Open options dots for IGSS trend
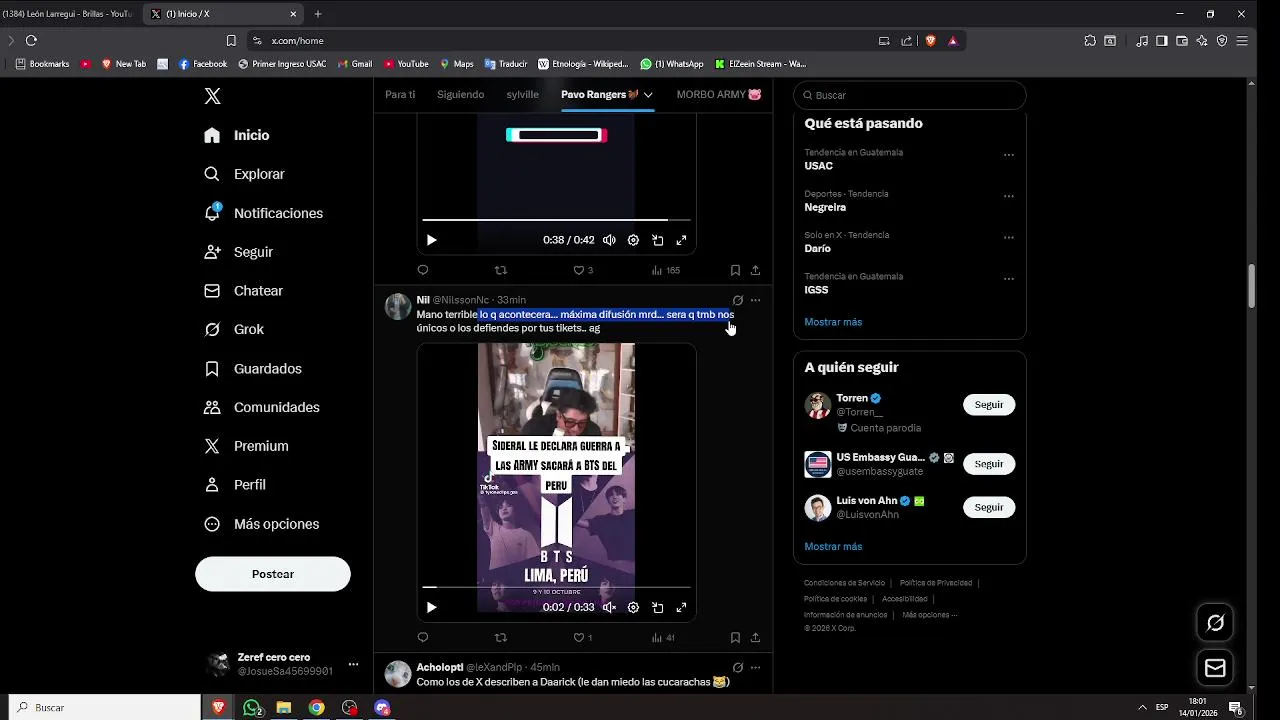Viewport: 1280px width, 720px height. [x=1009, y=279]
